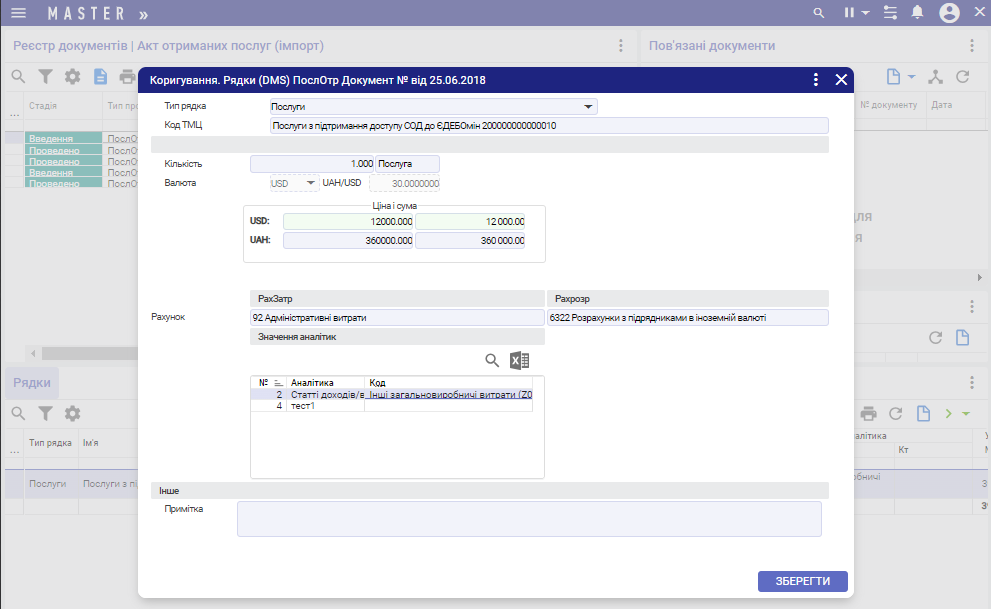Image resolution: width=991 pixels, height=609 pixels.
Task: Click the search icon in top header
Action: (819, 13)
